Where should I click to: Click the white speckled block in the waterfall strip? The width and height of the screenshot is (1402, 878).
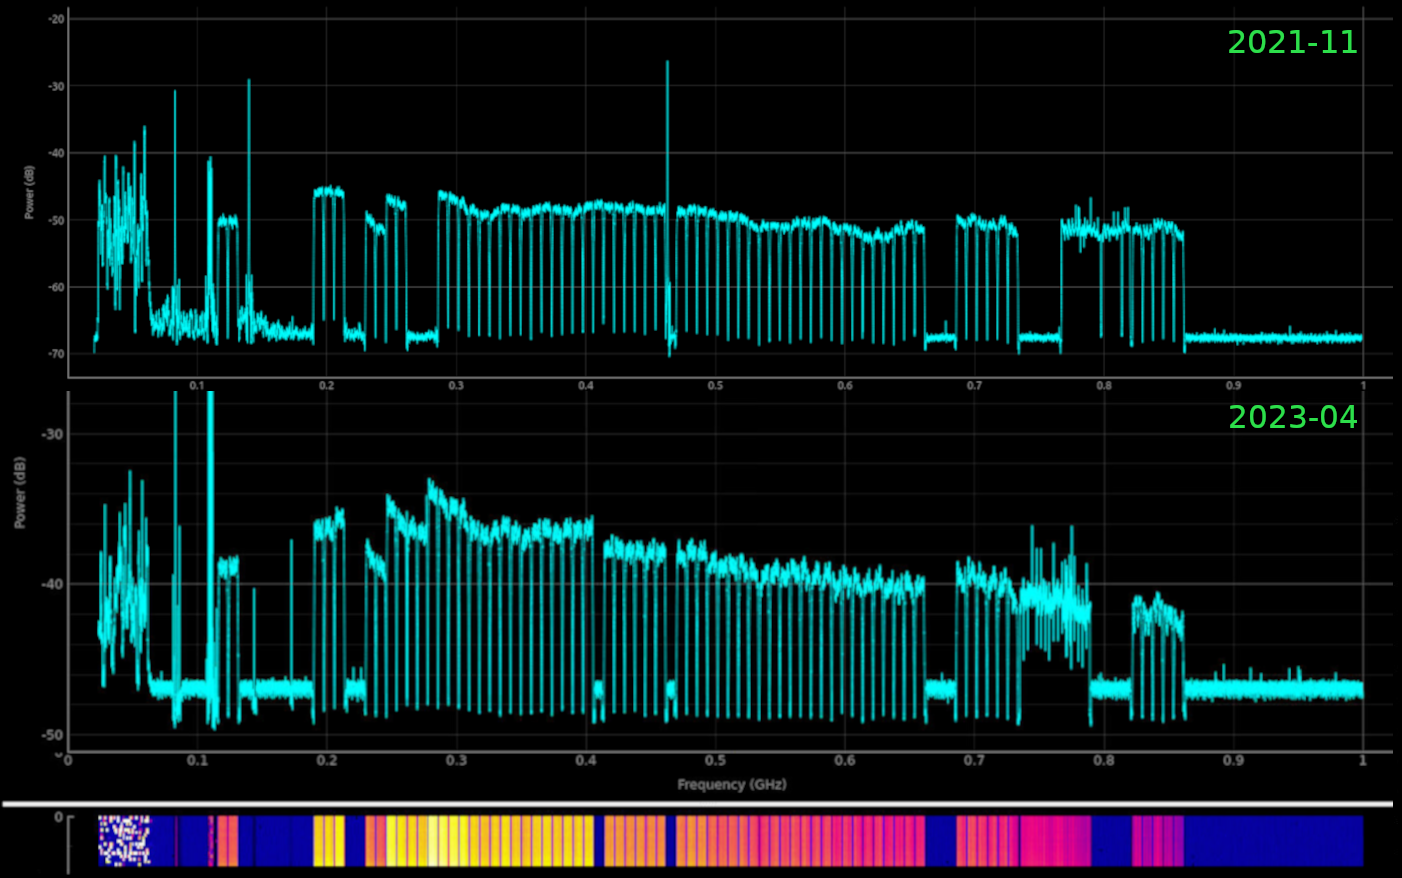click(x=124, y=840)
